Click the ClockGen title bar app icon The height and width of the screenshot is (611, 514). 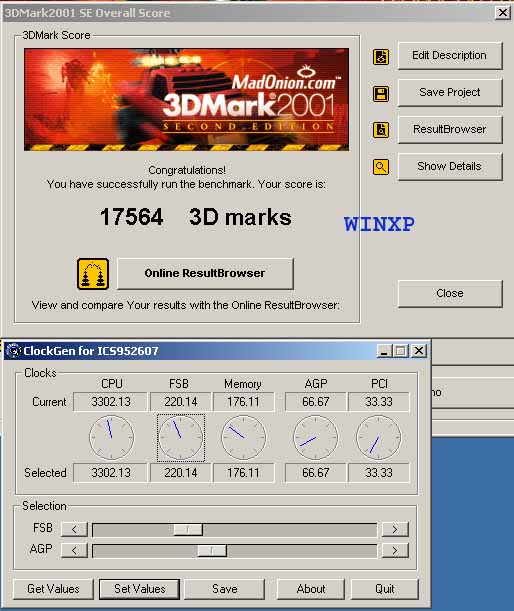(x=13, y=351)
